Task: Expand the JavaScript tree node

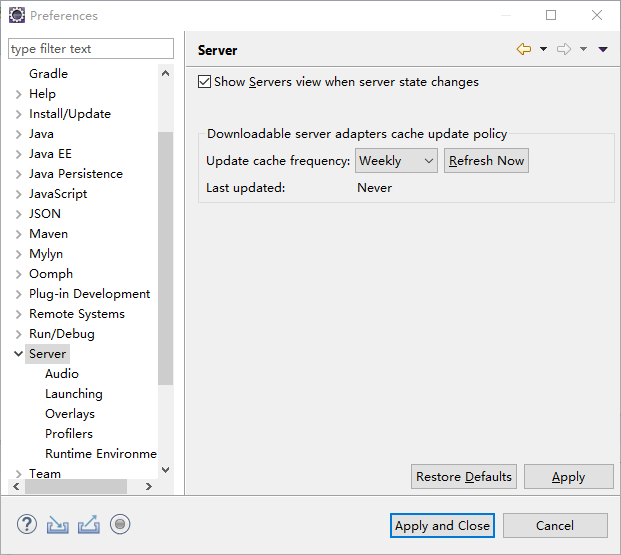Action: coord(18,194)
